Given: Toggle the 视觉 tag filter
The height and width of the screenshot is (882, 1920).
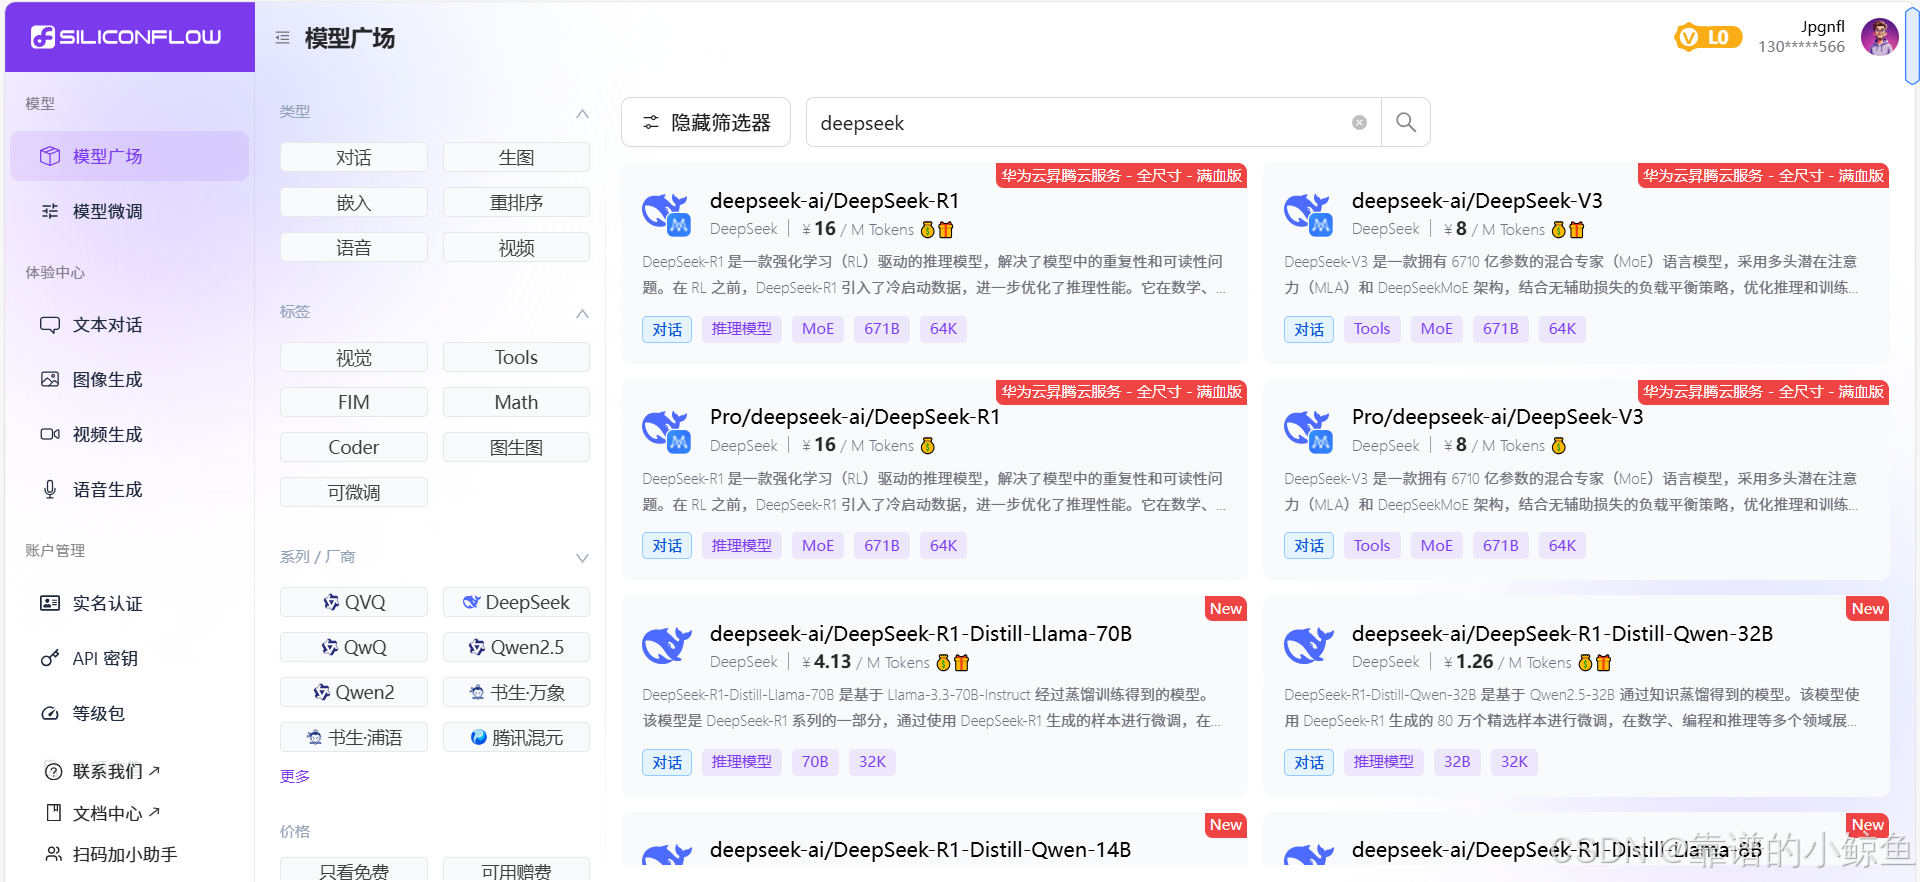Looking at the screenshot, I should pos(354,357).
